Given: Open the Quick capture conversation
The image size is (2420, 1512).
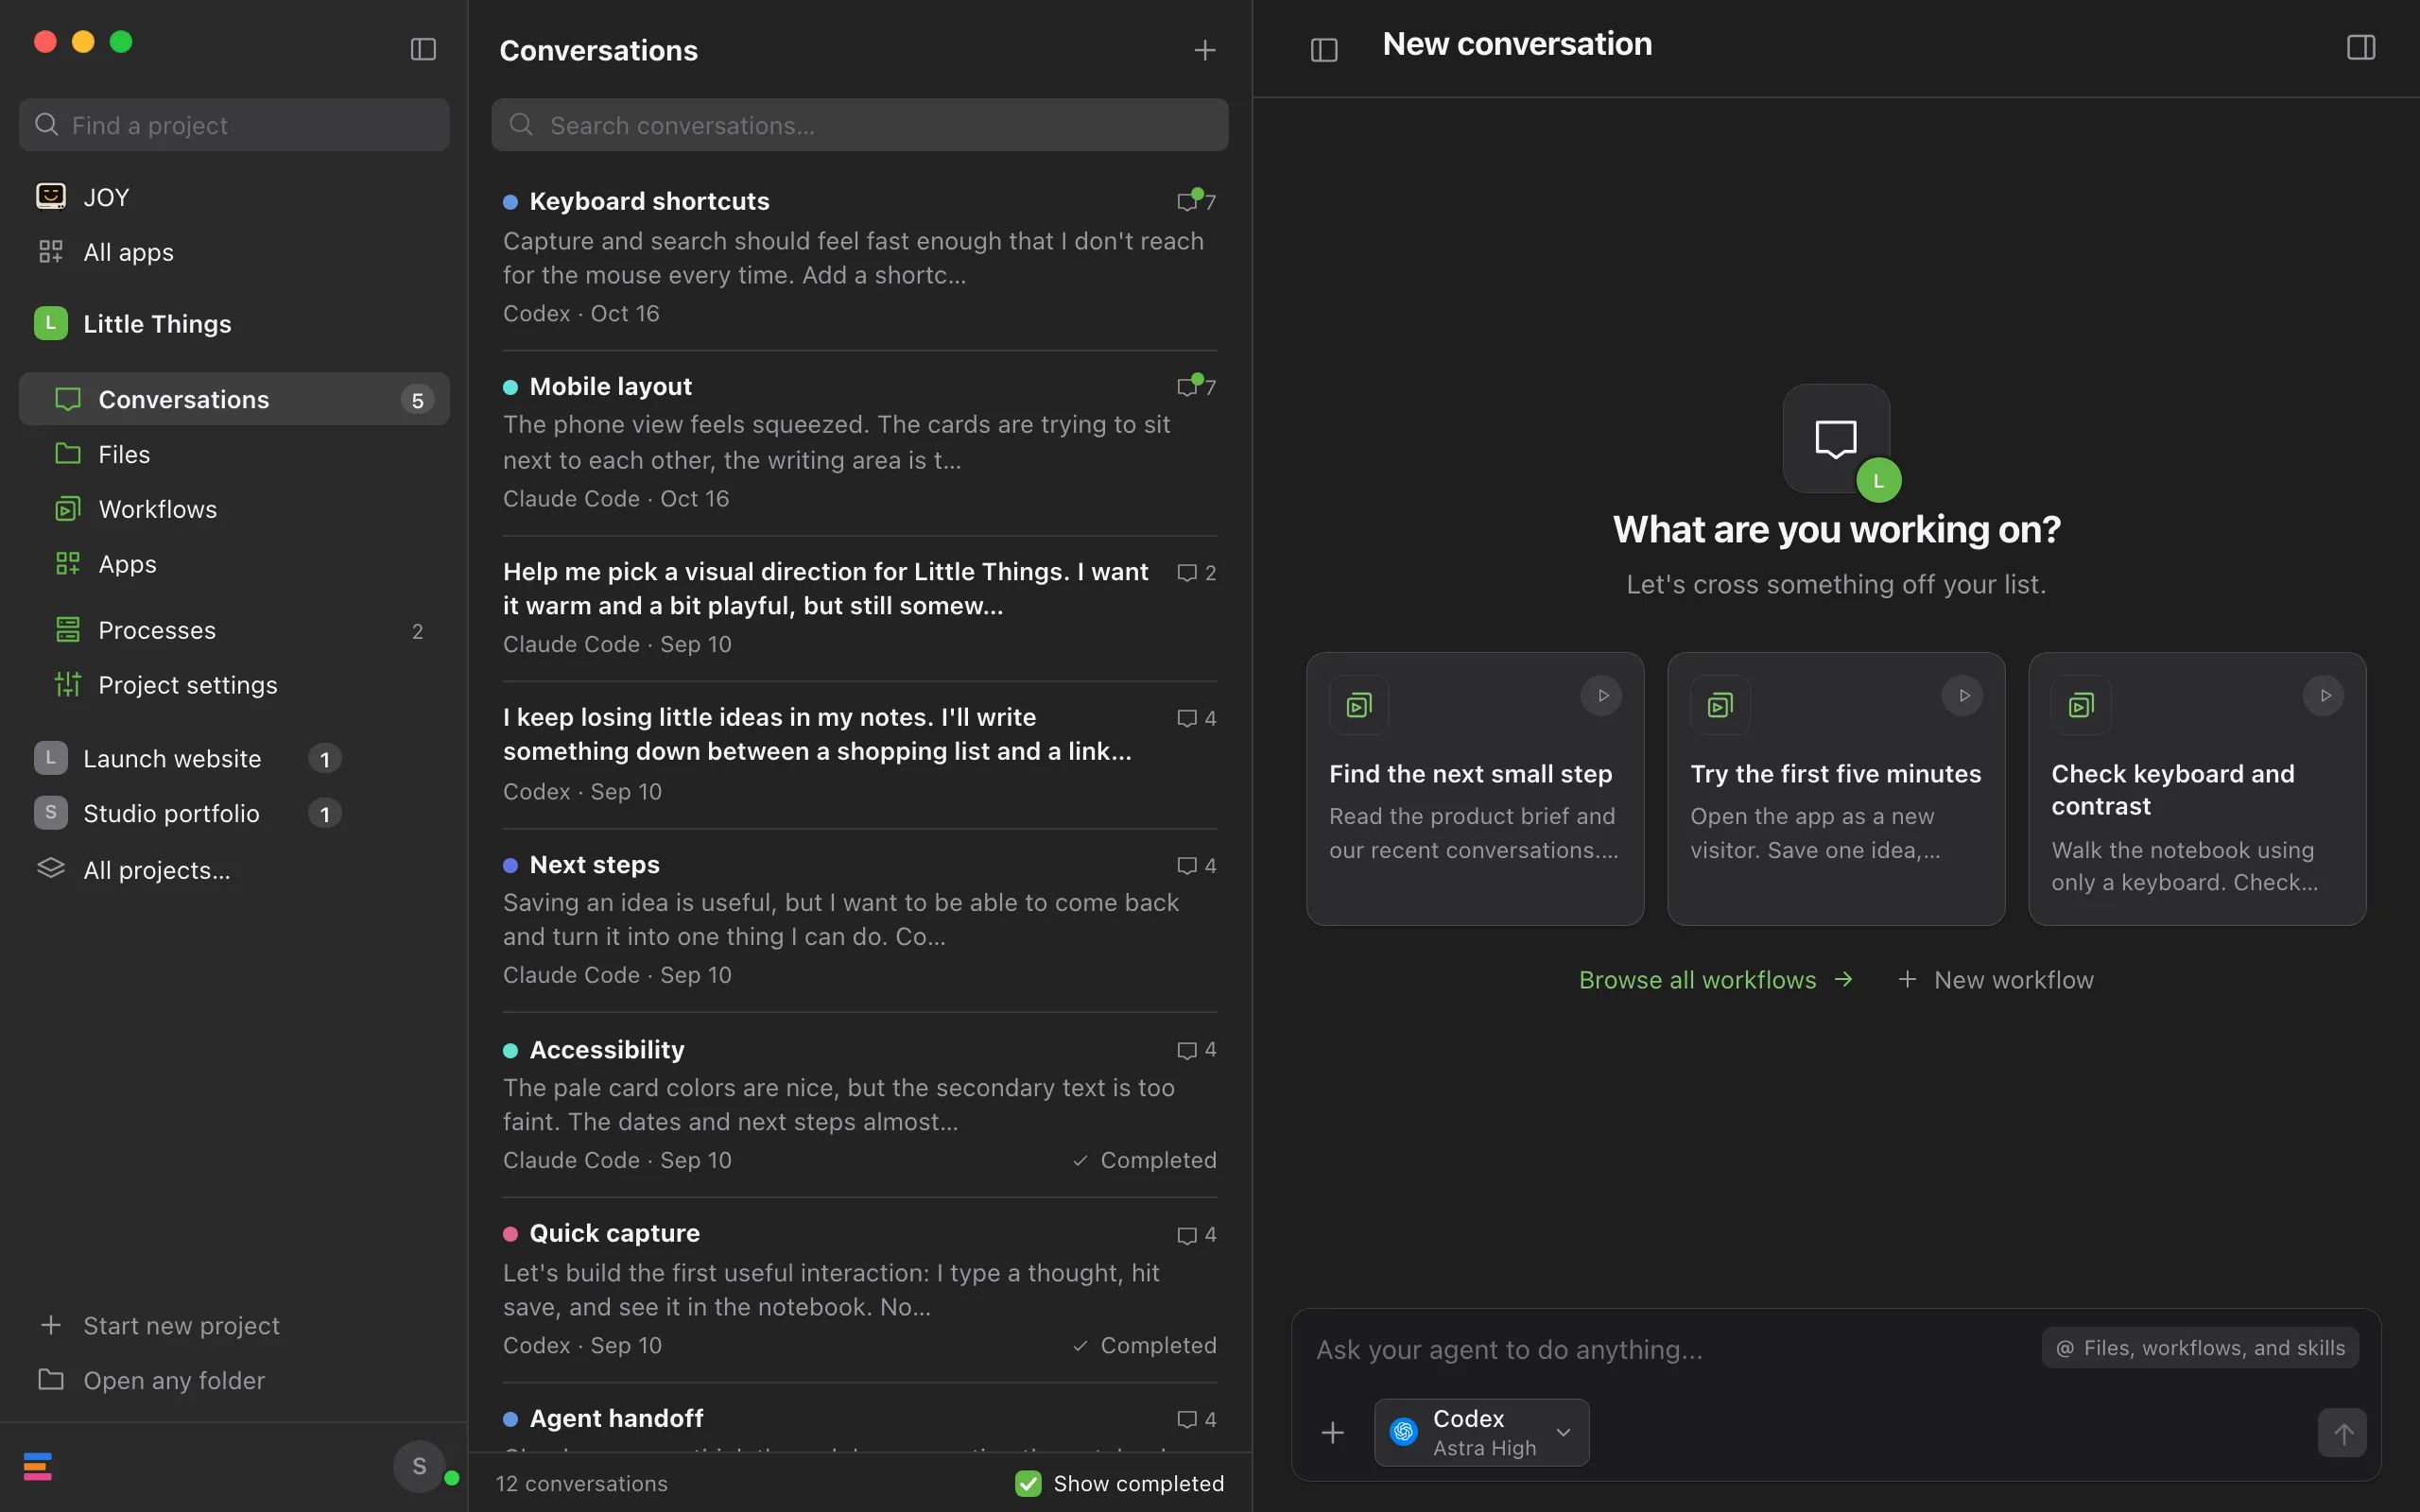Looking at the screenshot, I should [x=859, y=1289].
